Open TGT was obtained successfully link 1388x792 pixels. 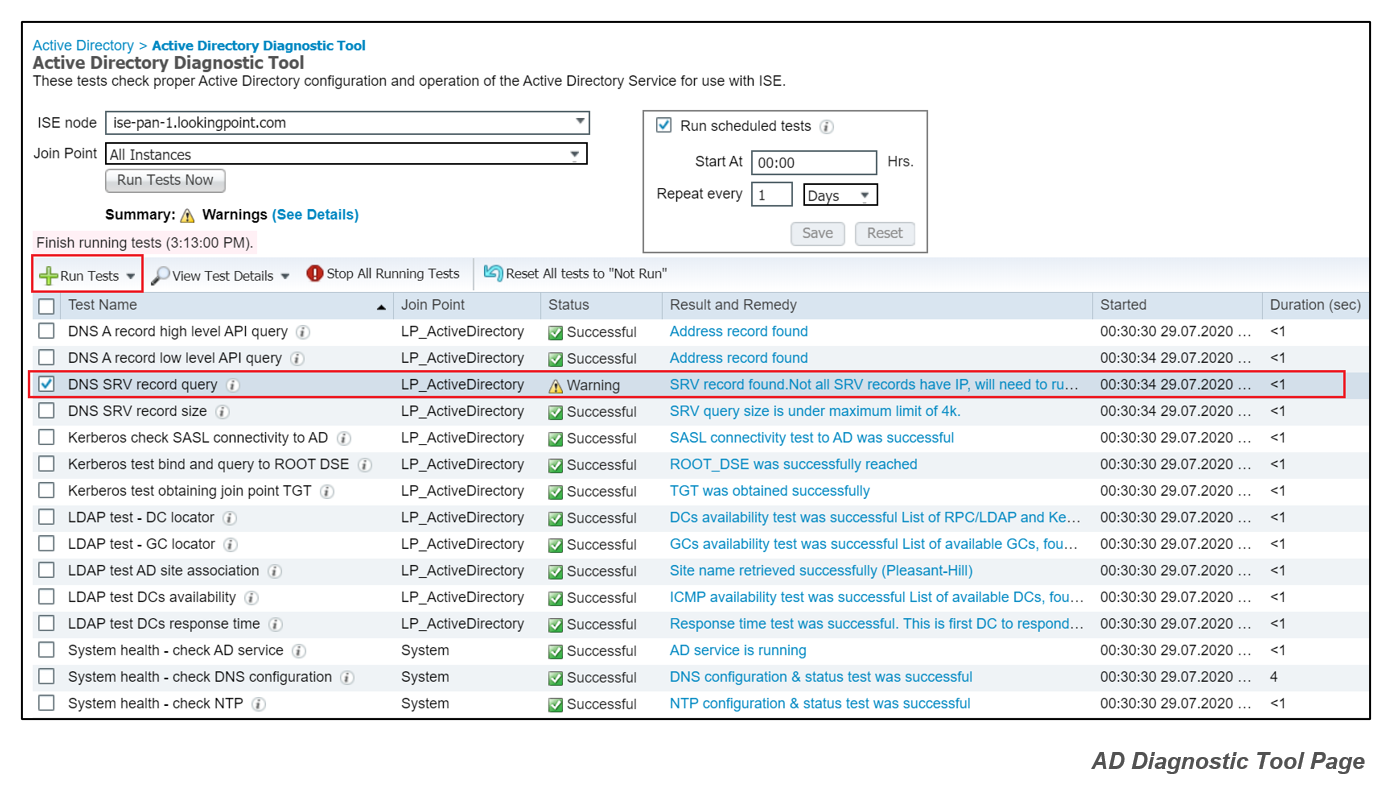pos(770,491)
